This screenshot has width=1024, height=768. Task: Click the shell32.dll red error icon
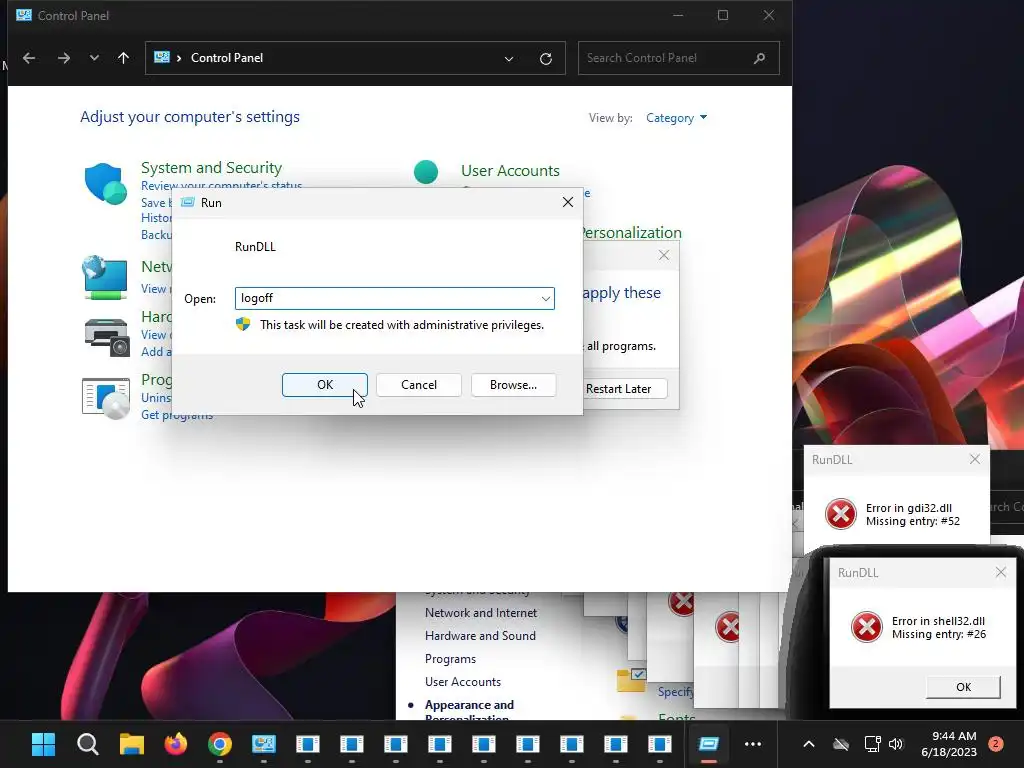click(x=867, y=627)
